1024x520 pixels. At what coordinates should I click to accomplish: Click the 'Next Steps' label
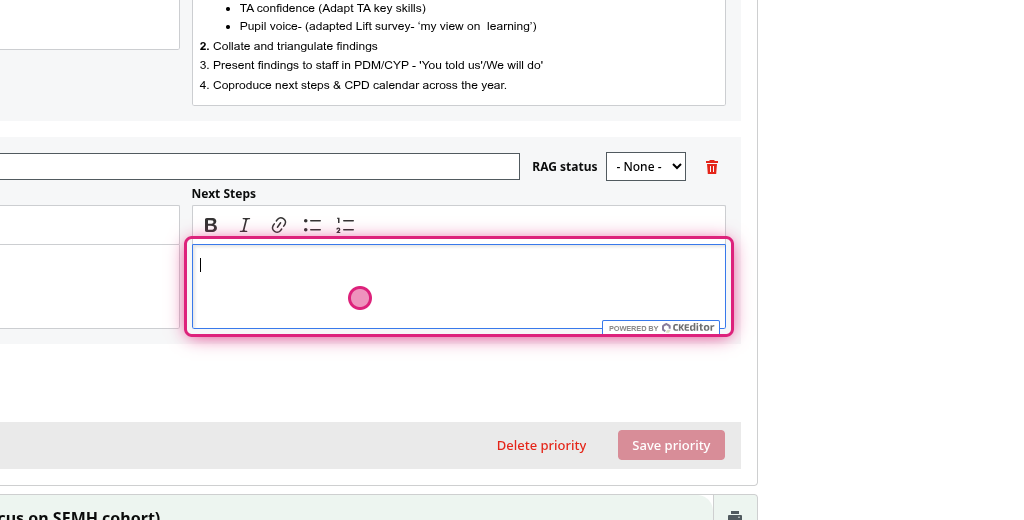pyautogui.click(x=223, y=194)
